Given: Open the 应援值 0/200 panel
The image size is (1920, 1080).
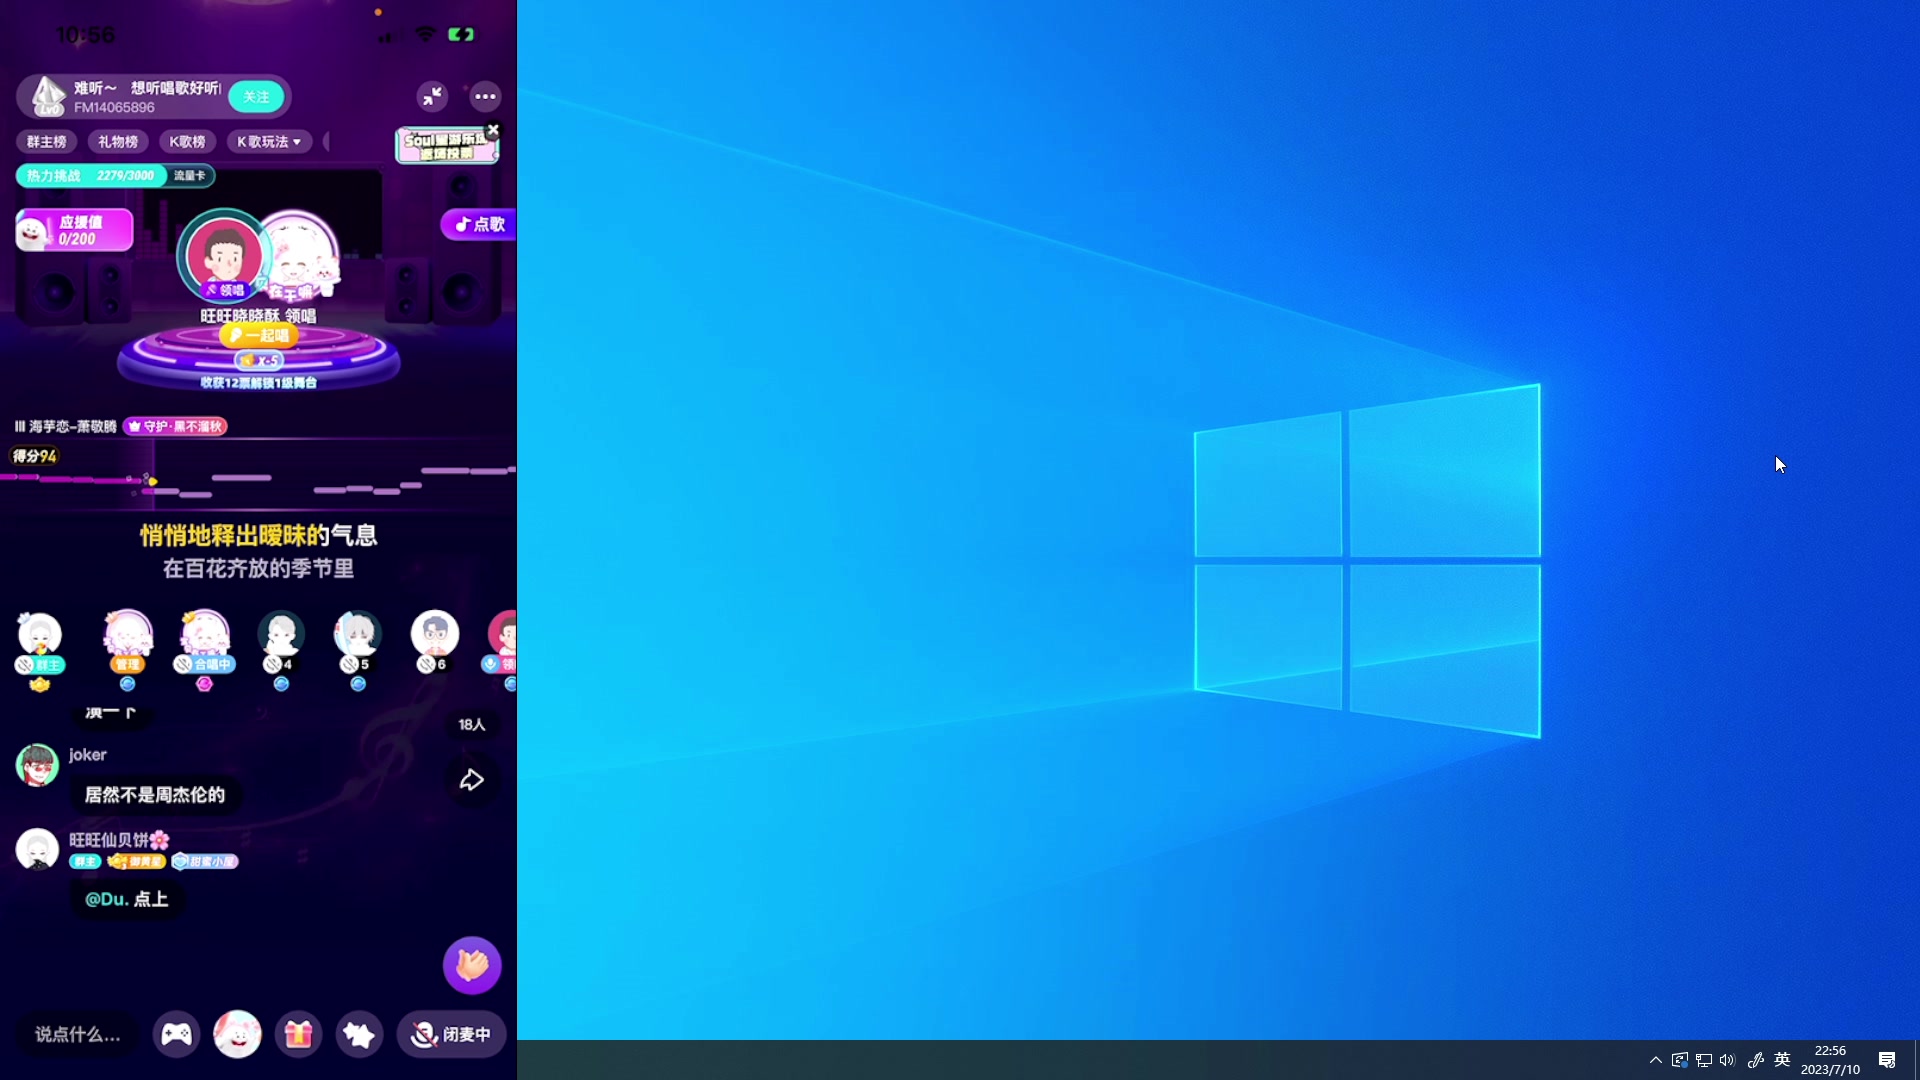Looking at the screenshot, I should click(74, 230).
